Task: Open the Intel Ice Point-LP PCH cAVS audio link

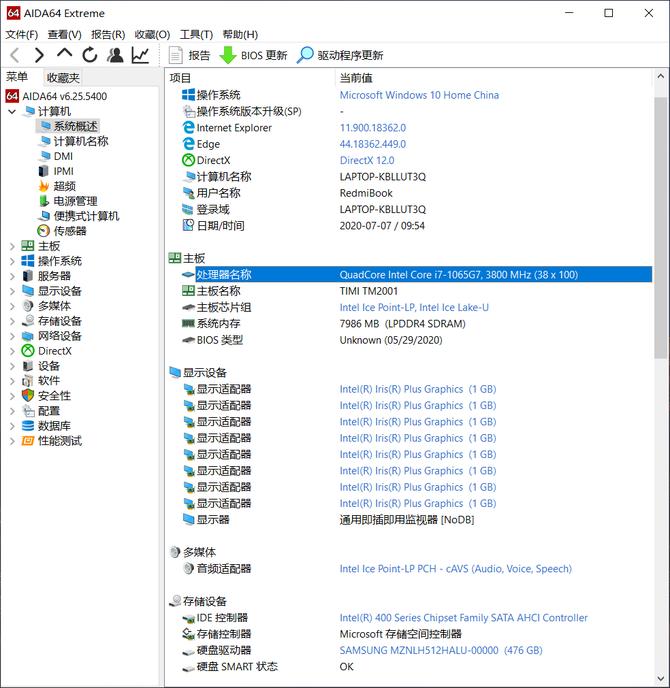Action: coord(455,569)
